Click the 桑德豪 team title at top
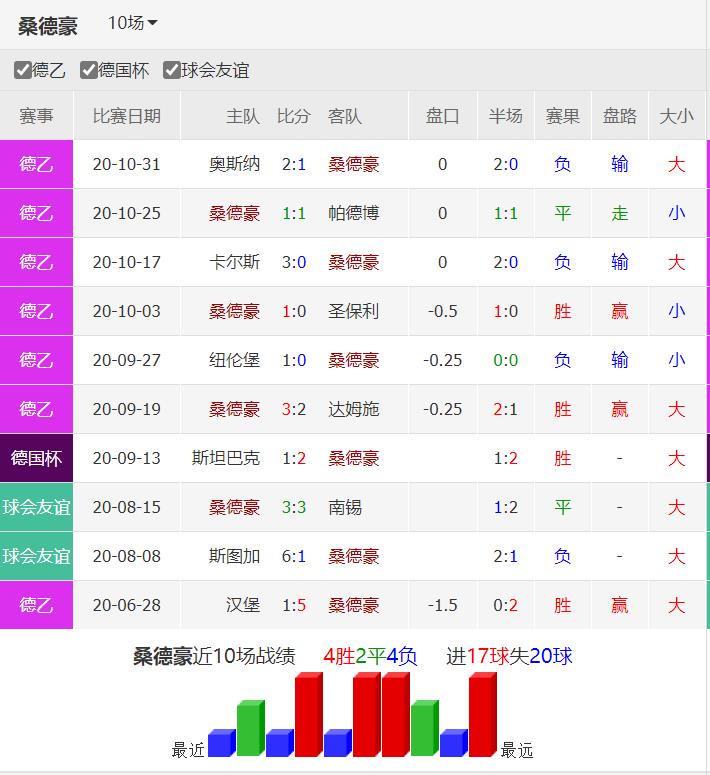Viewport: 710px width, 775px height. click(47, 25)
